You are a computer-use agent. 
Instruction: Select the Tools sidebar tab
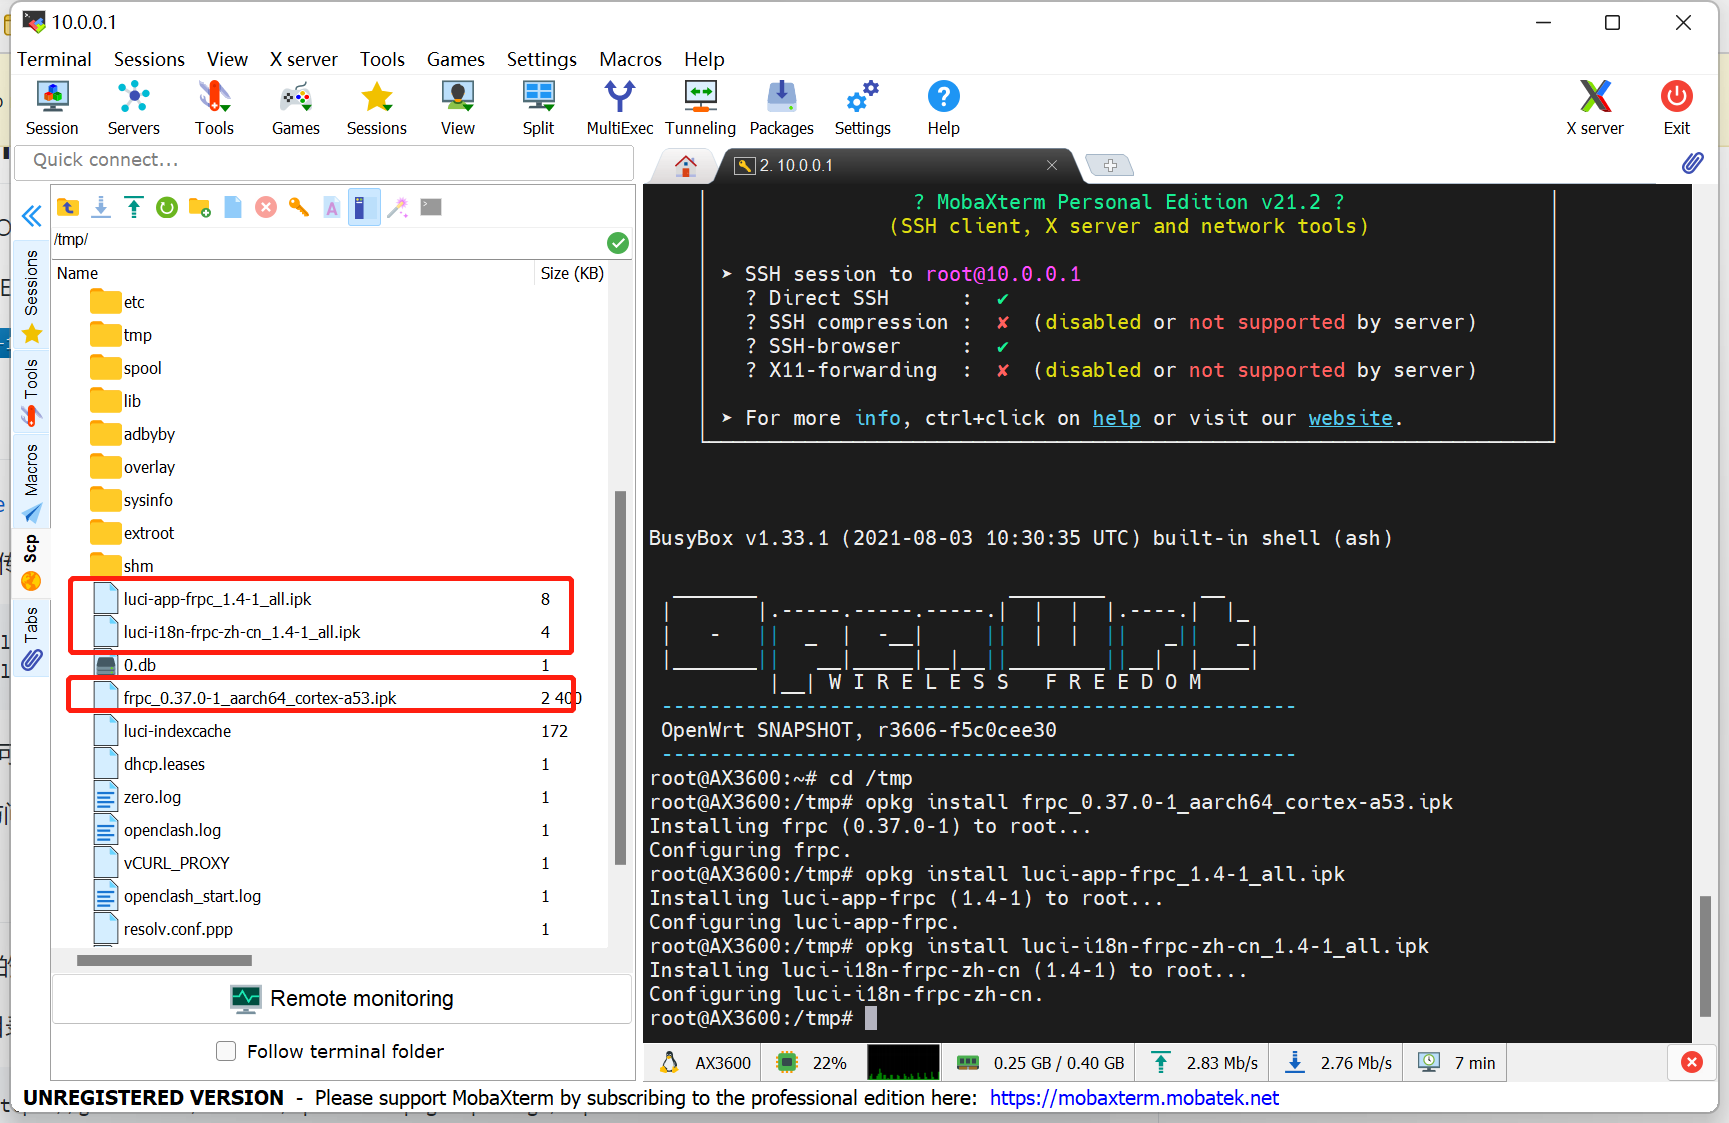31,390
